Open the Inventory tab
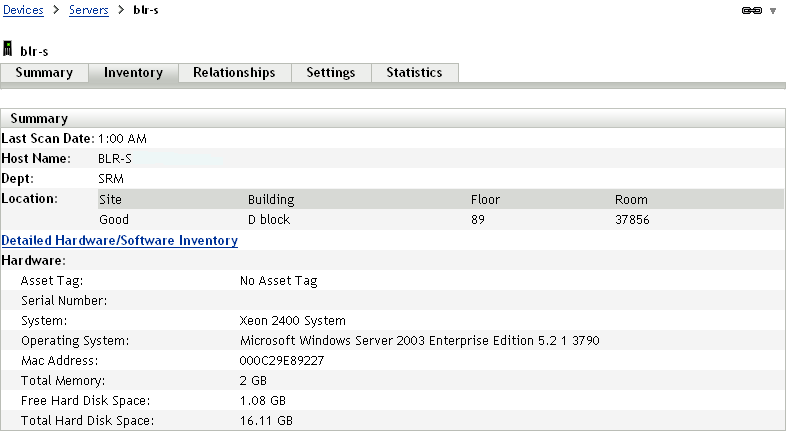The image size is (788, 432). tap(133, 73)
